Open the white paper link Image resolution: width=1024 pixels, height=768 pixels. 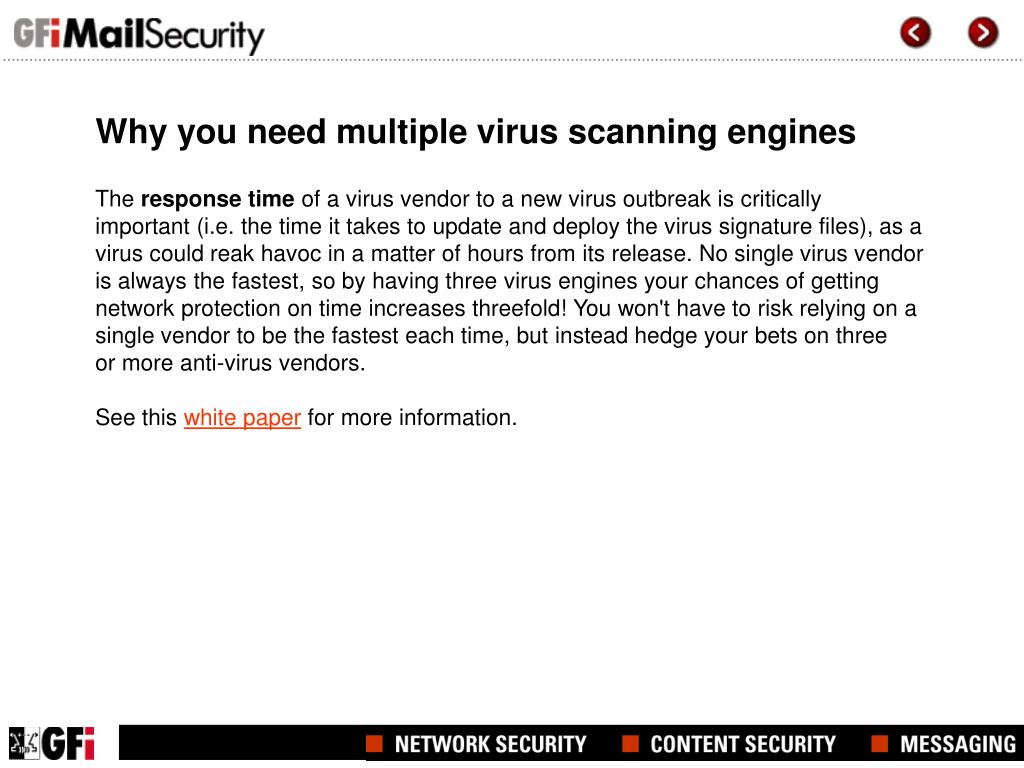[x=242, y=418]
